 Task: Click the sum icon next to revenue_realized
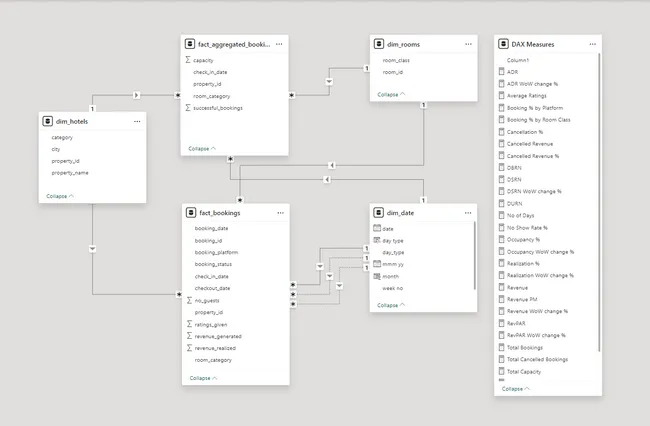point(188,348)
